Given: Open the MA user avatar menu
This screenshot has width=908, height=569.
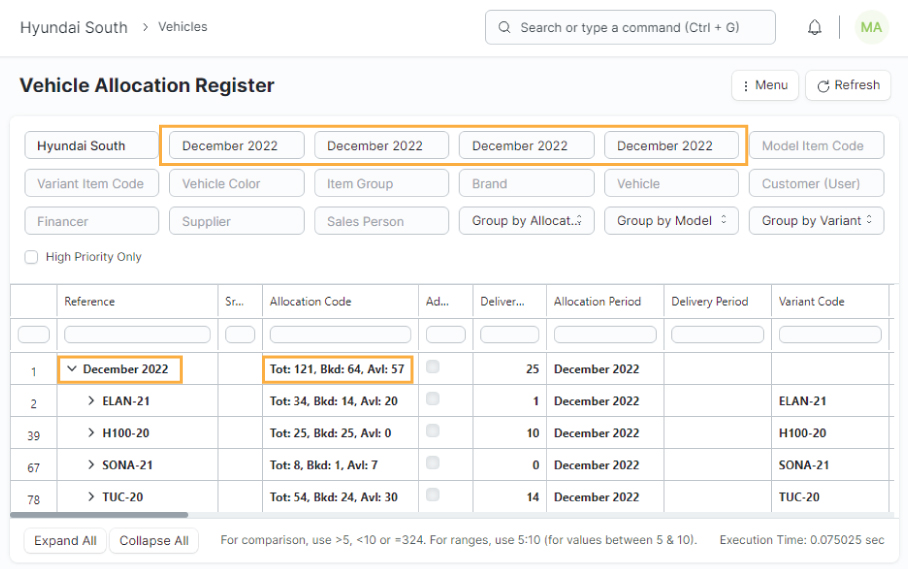Looking at the screenshot, I should [x=871, y=27].
